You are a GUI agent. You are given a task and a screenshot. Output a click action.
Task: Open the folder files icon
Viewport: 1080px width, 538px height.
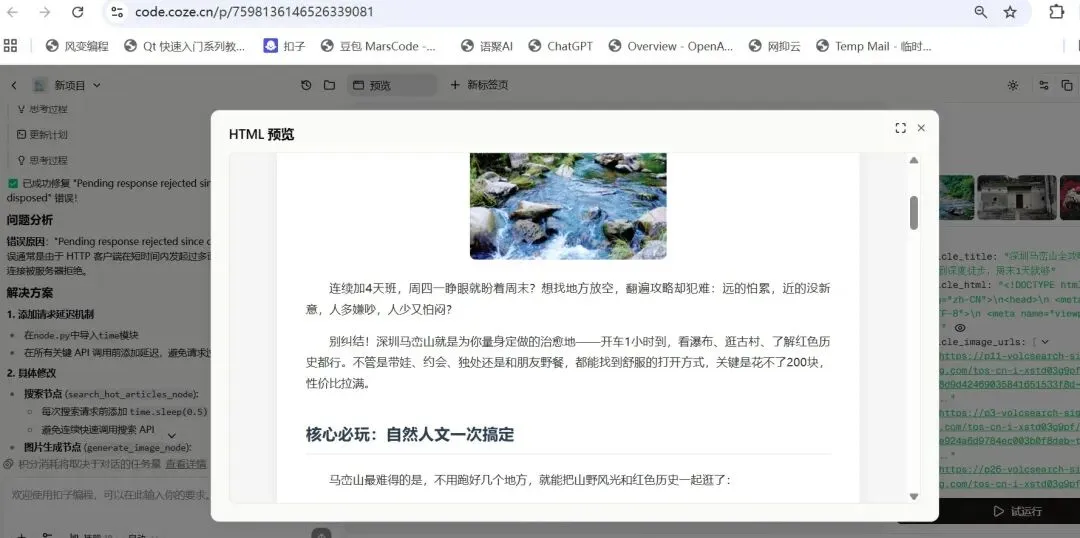pyautogui.click(x=329, y=85)
